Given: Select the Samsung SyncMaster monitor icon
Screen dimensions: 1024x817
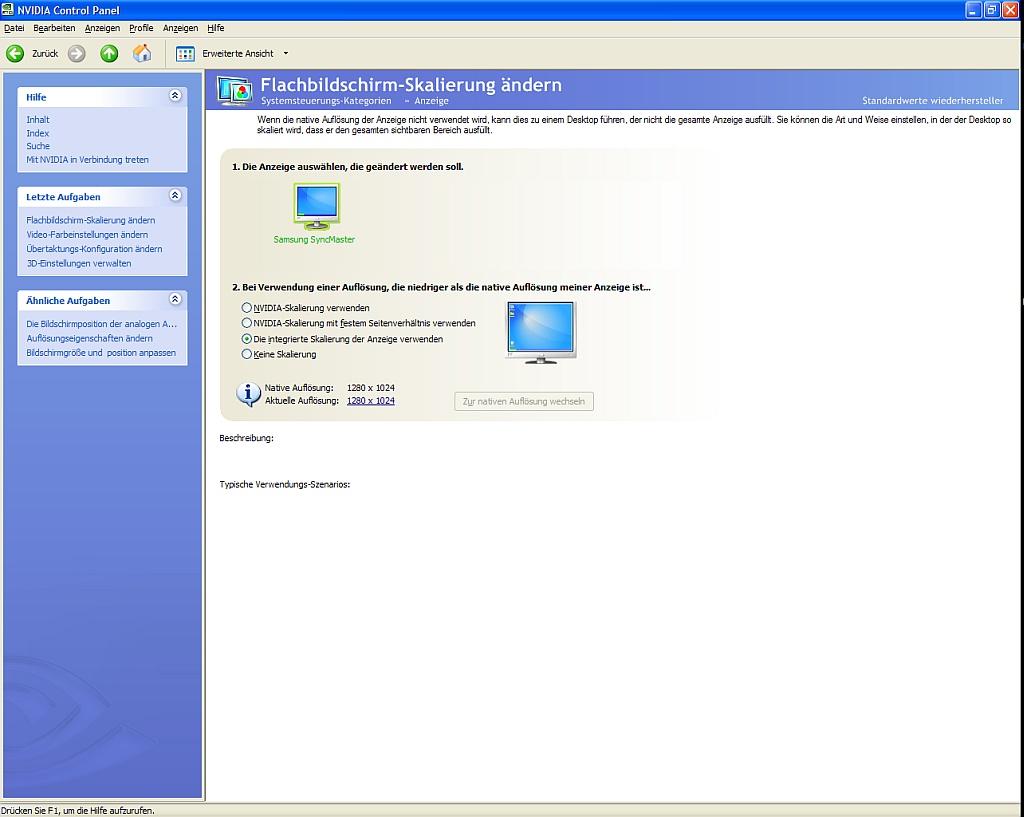Looking at the screenshot, I should pyautogui.click(x=316, y=206).
